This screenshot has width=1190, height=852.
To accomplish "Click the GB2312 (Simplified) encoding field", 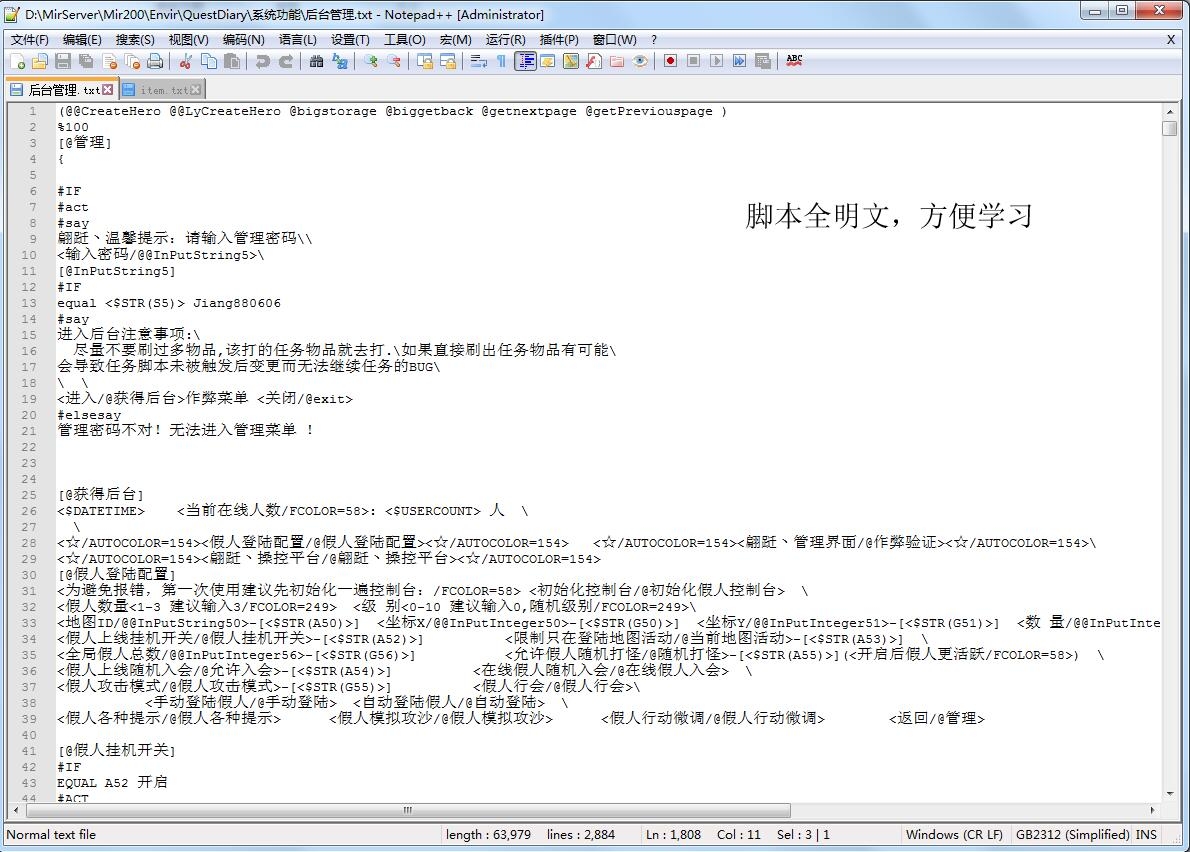I will tap(1072, 834).
